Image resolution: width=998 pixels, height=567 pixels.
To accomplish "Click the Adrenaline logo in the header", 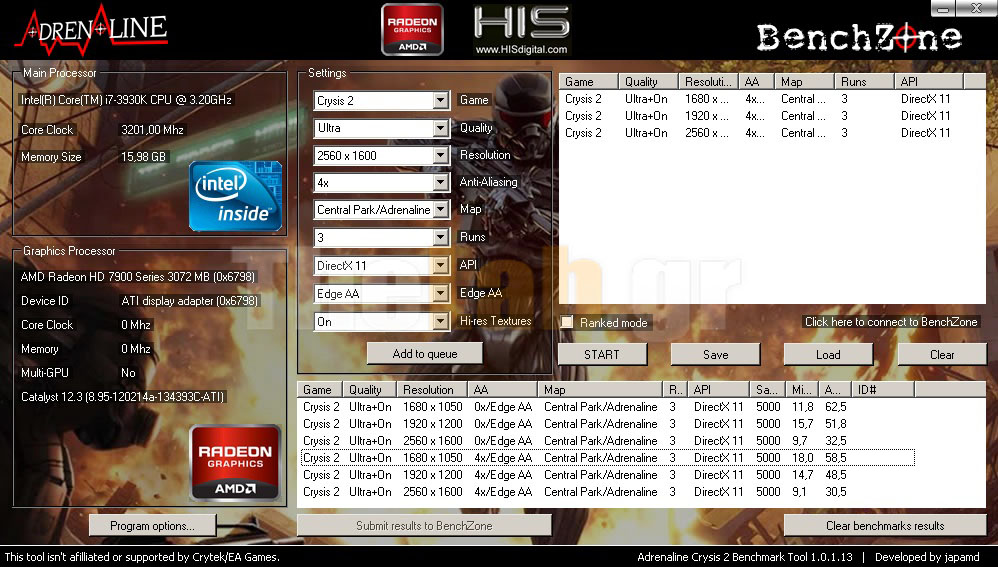I will pos(90,28).
